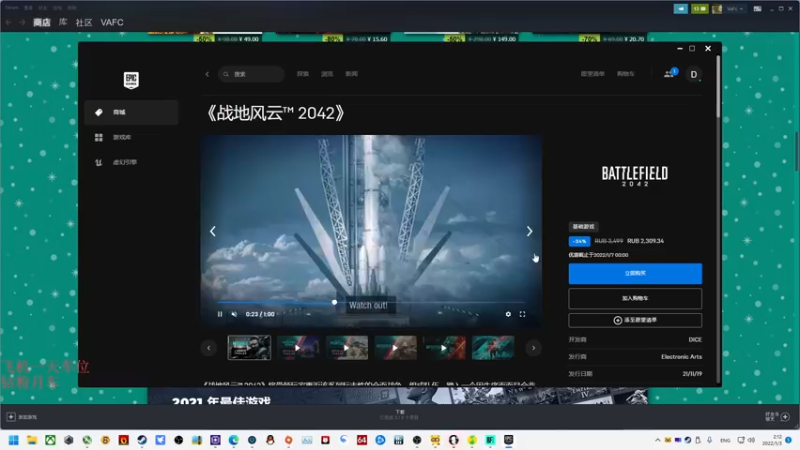Open the Store (商城) sidebar section
The height and width of the screenshot is (450, 800).
pyautogui.click(x=131, y=112)
